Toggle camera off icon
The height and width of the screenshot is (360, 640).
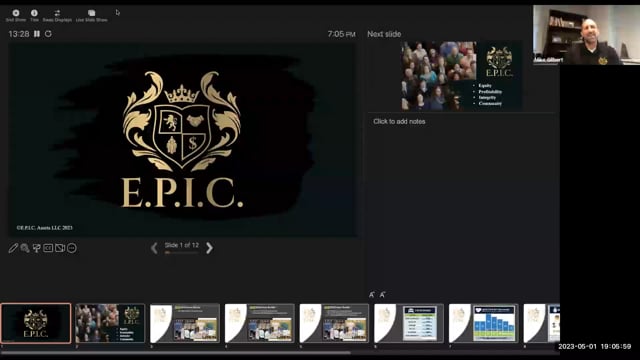[x=60, y=248]
